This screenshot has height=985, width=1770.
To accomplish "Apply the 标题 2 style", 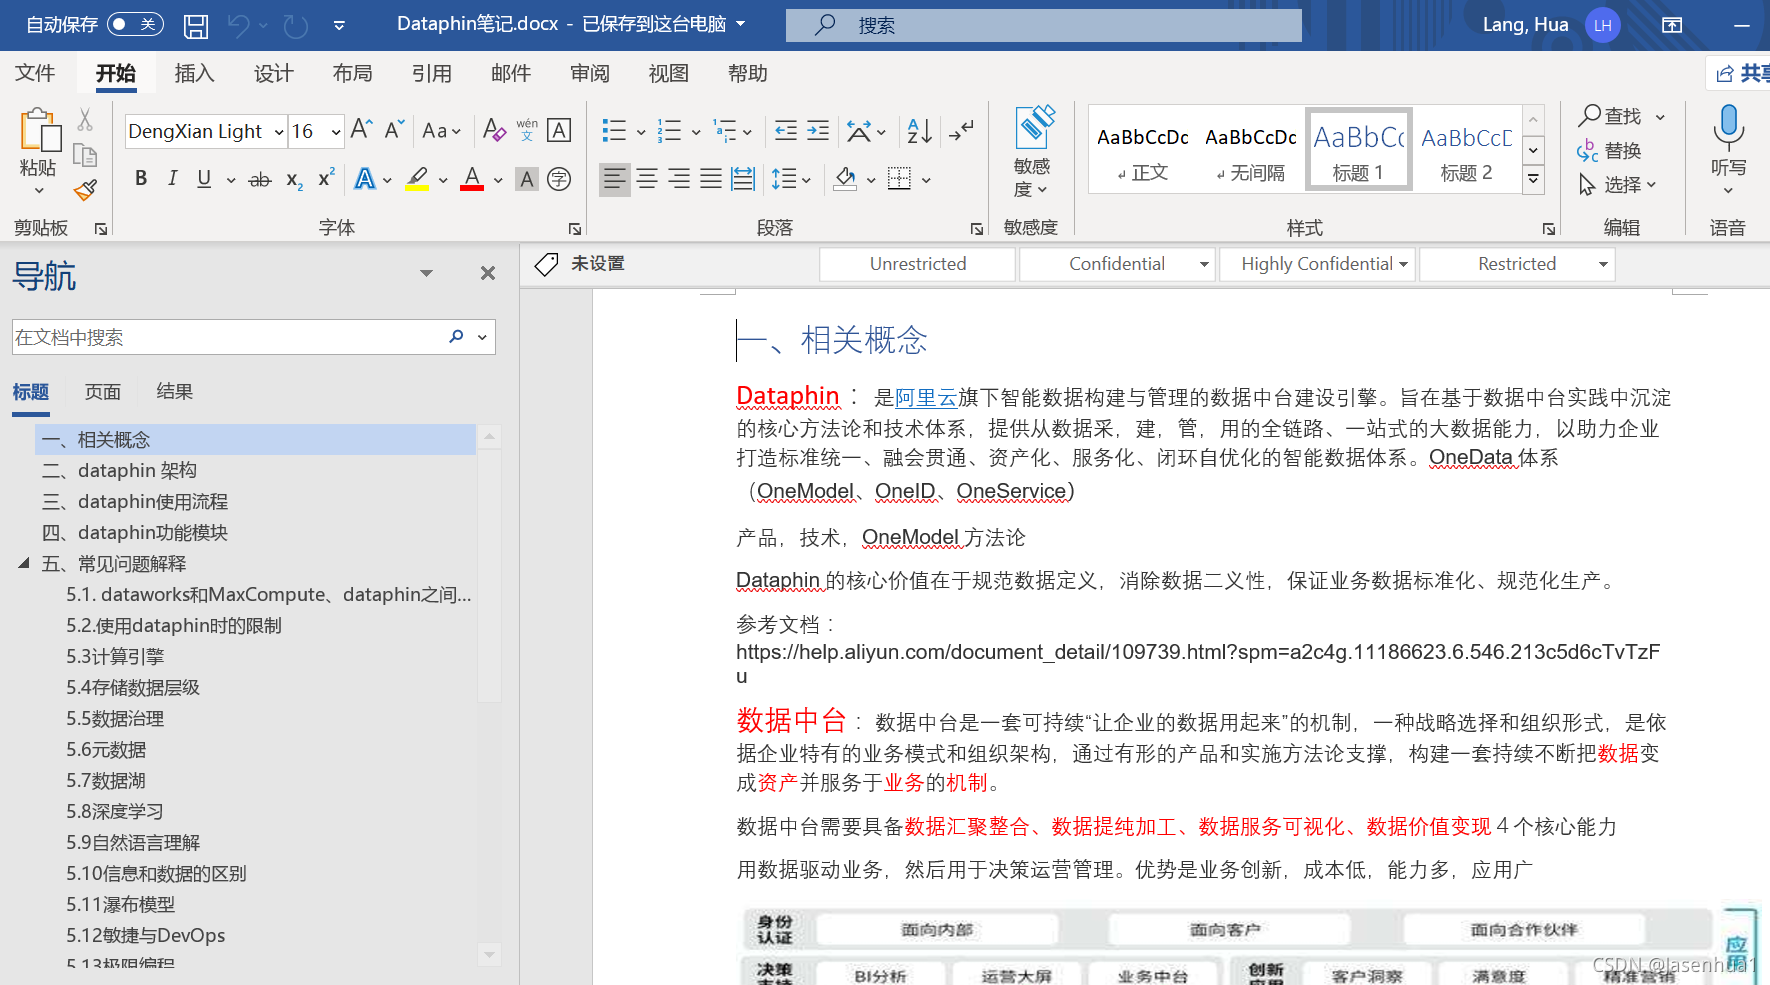I will point(1466,151).
